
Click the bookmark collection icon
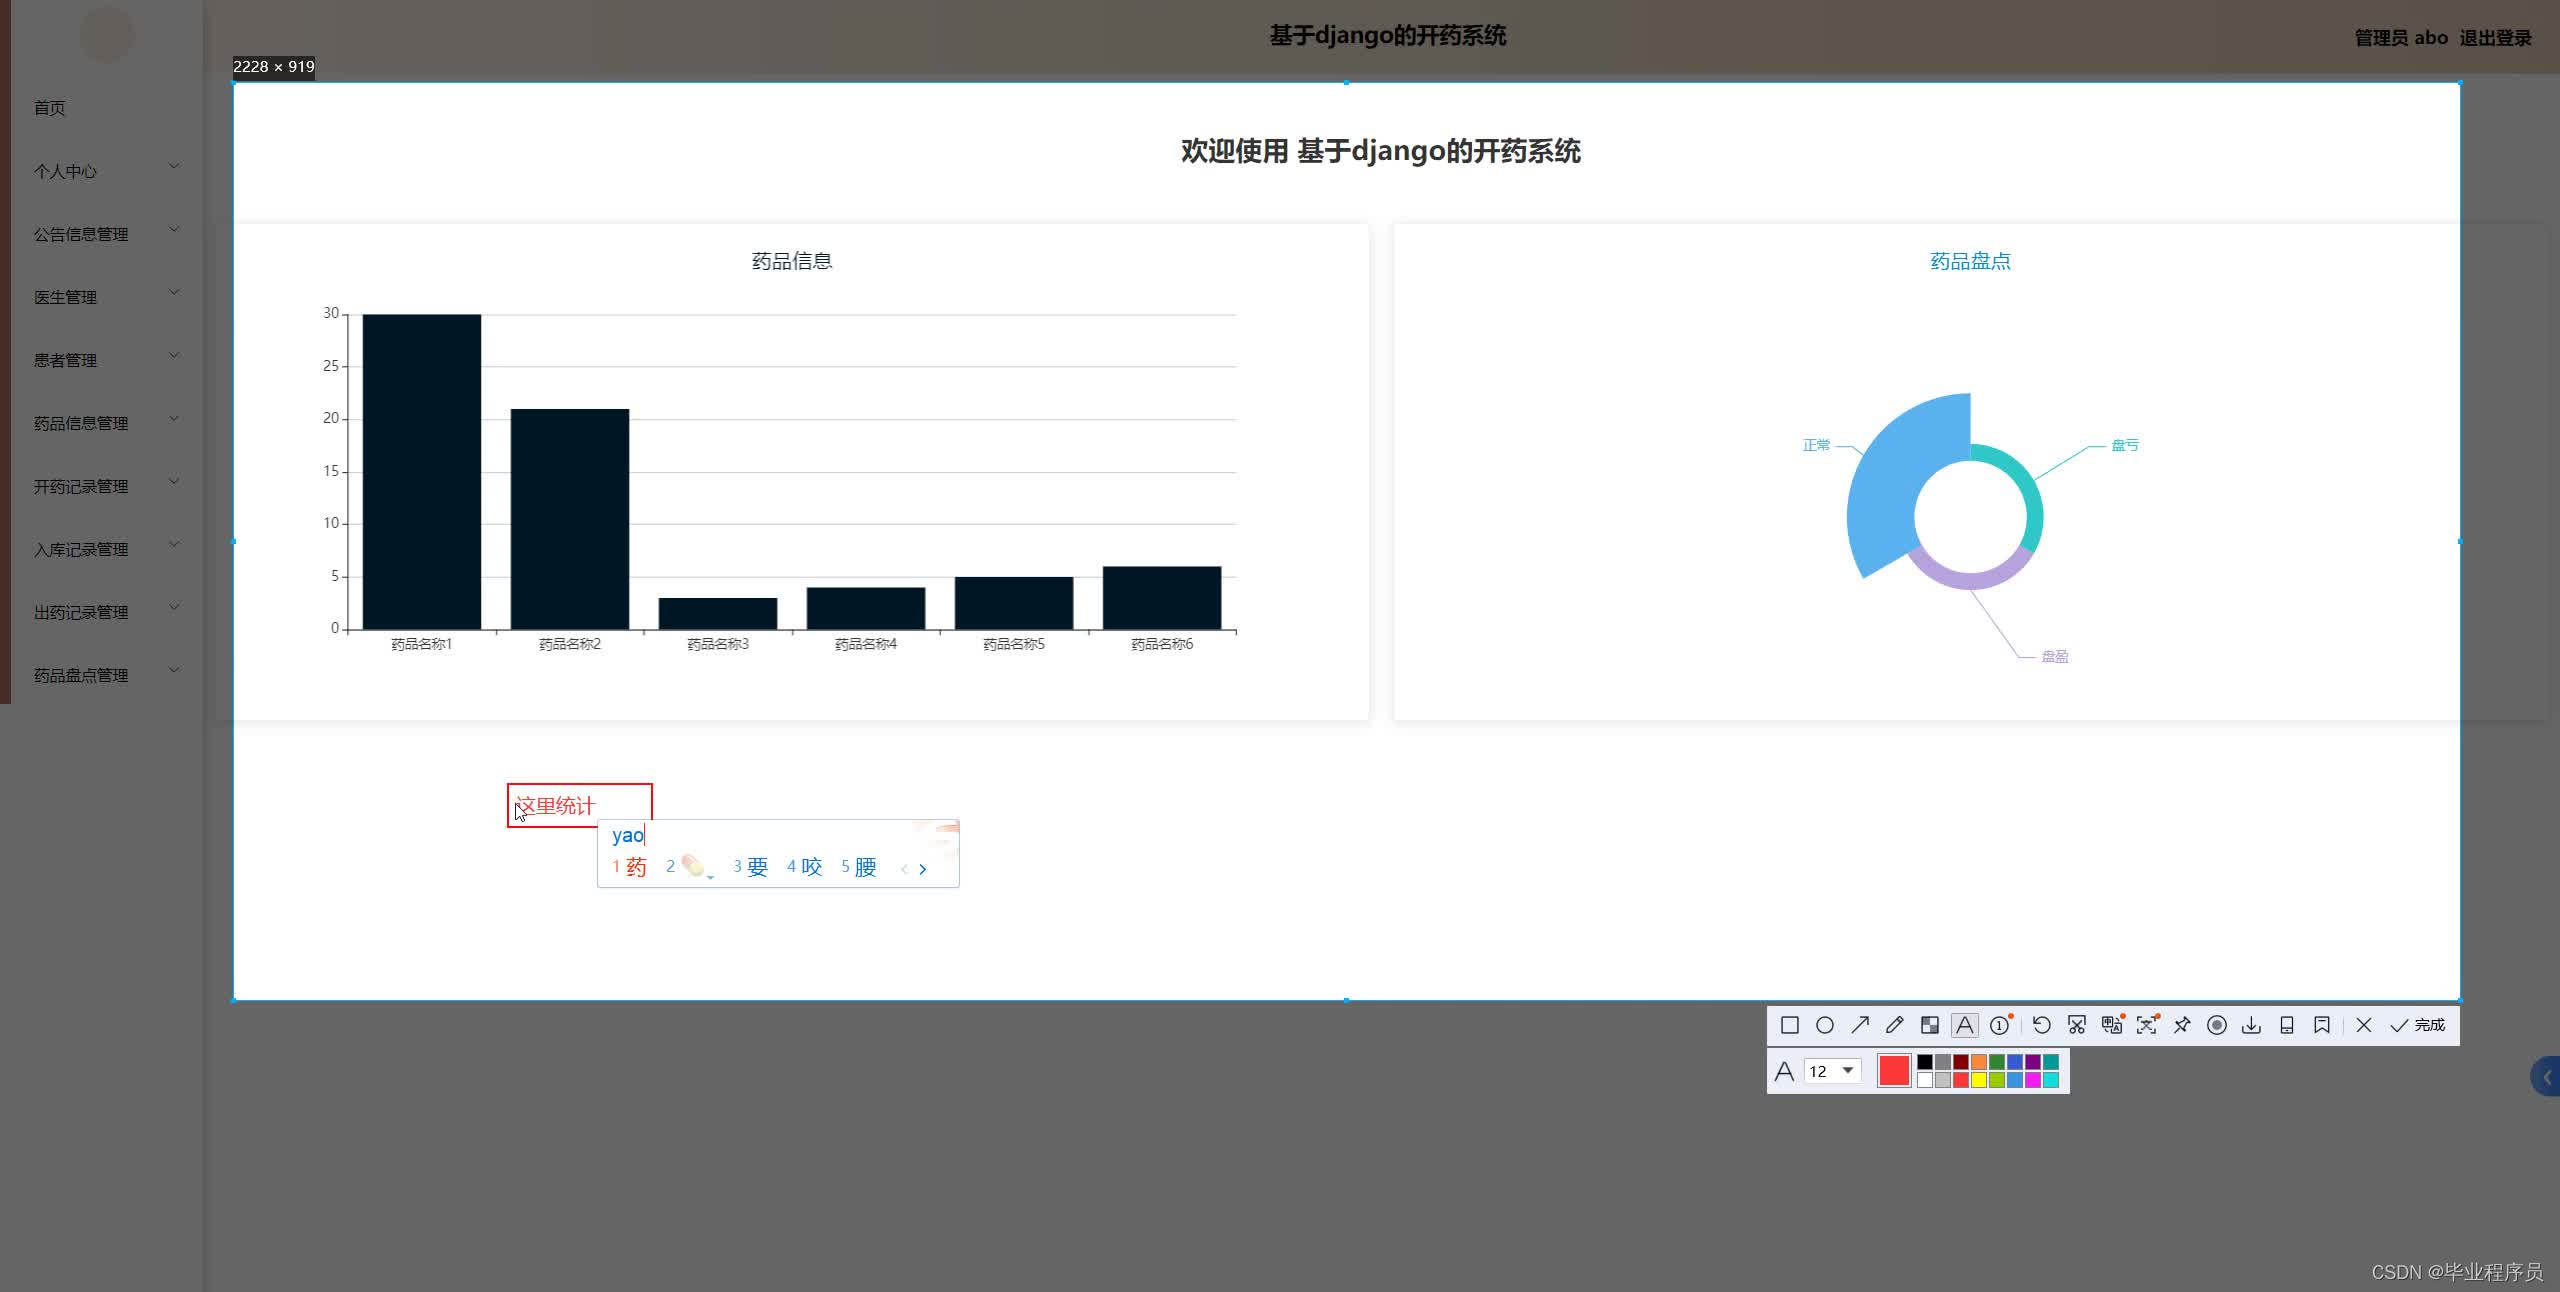(2322, 1025)
